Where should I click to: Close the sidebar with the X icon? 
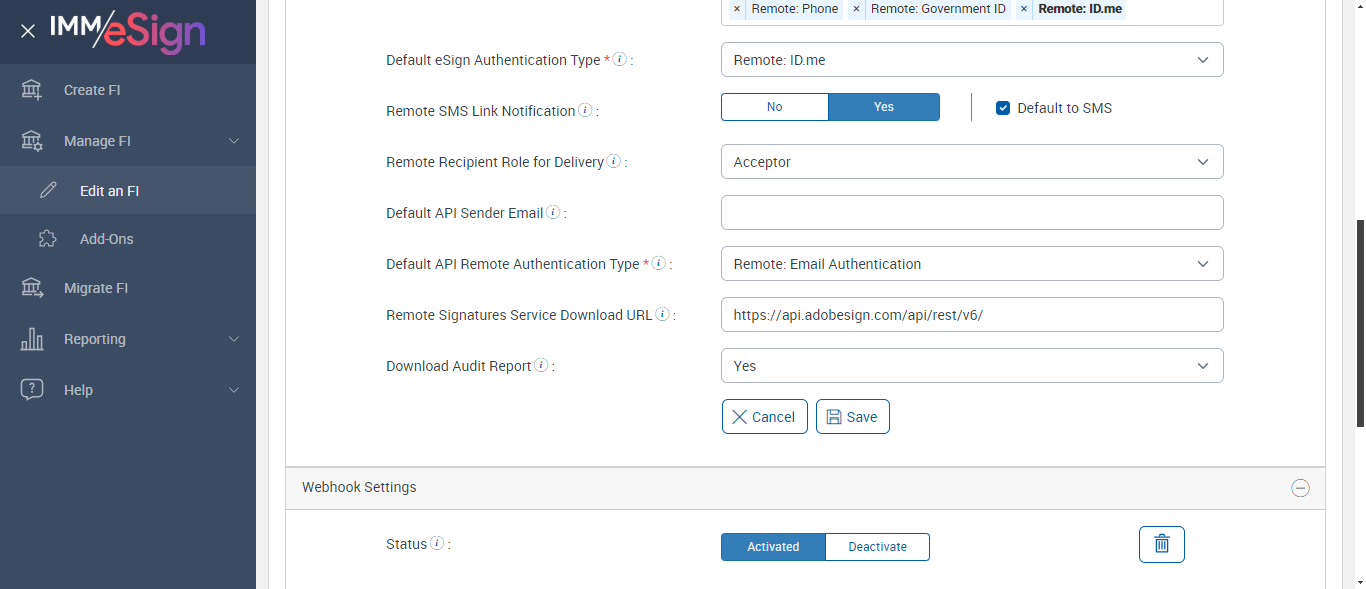pyautogui.click(x=28, y=31)
